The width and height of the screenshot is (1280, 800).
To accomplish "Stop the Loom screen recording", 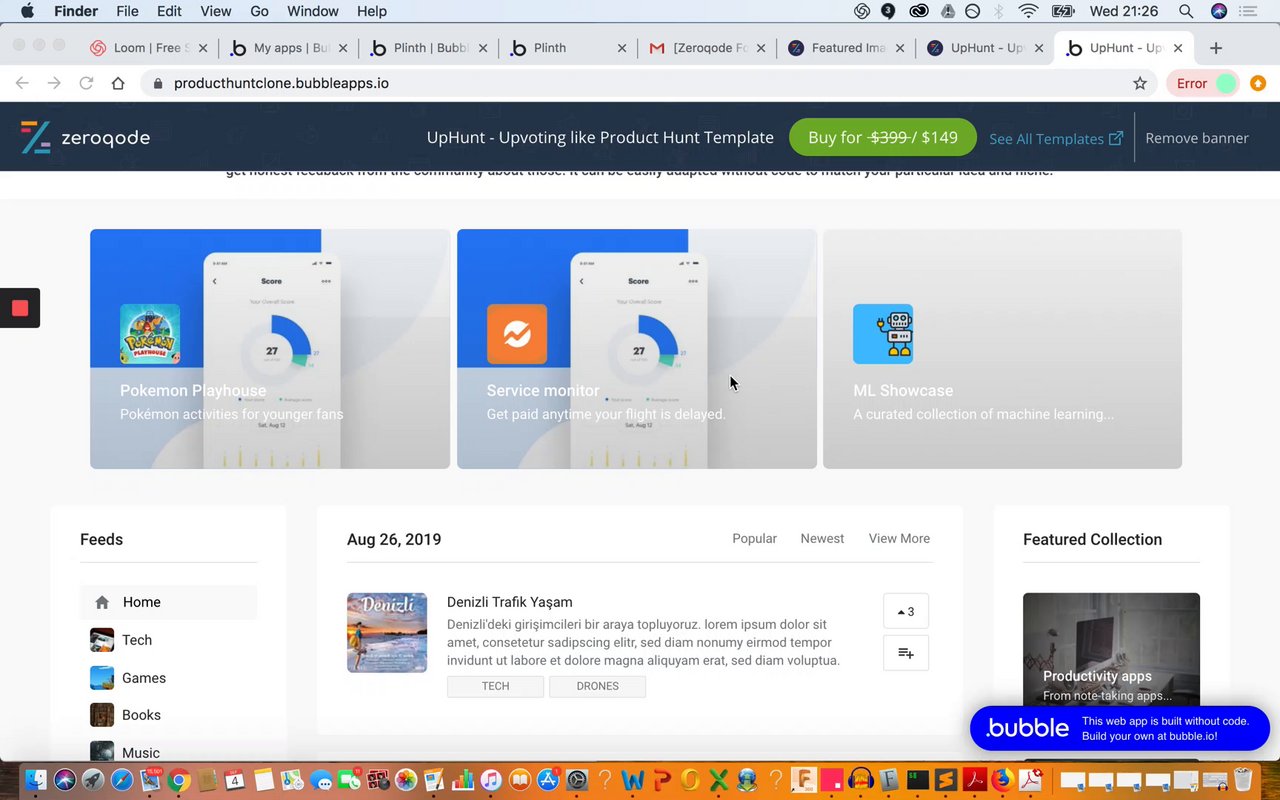I will click(x=20, y=308).
